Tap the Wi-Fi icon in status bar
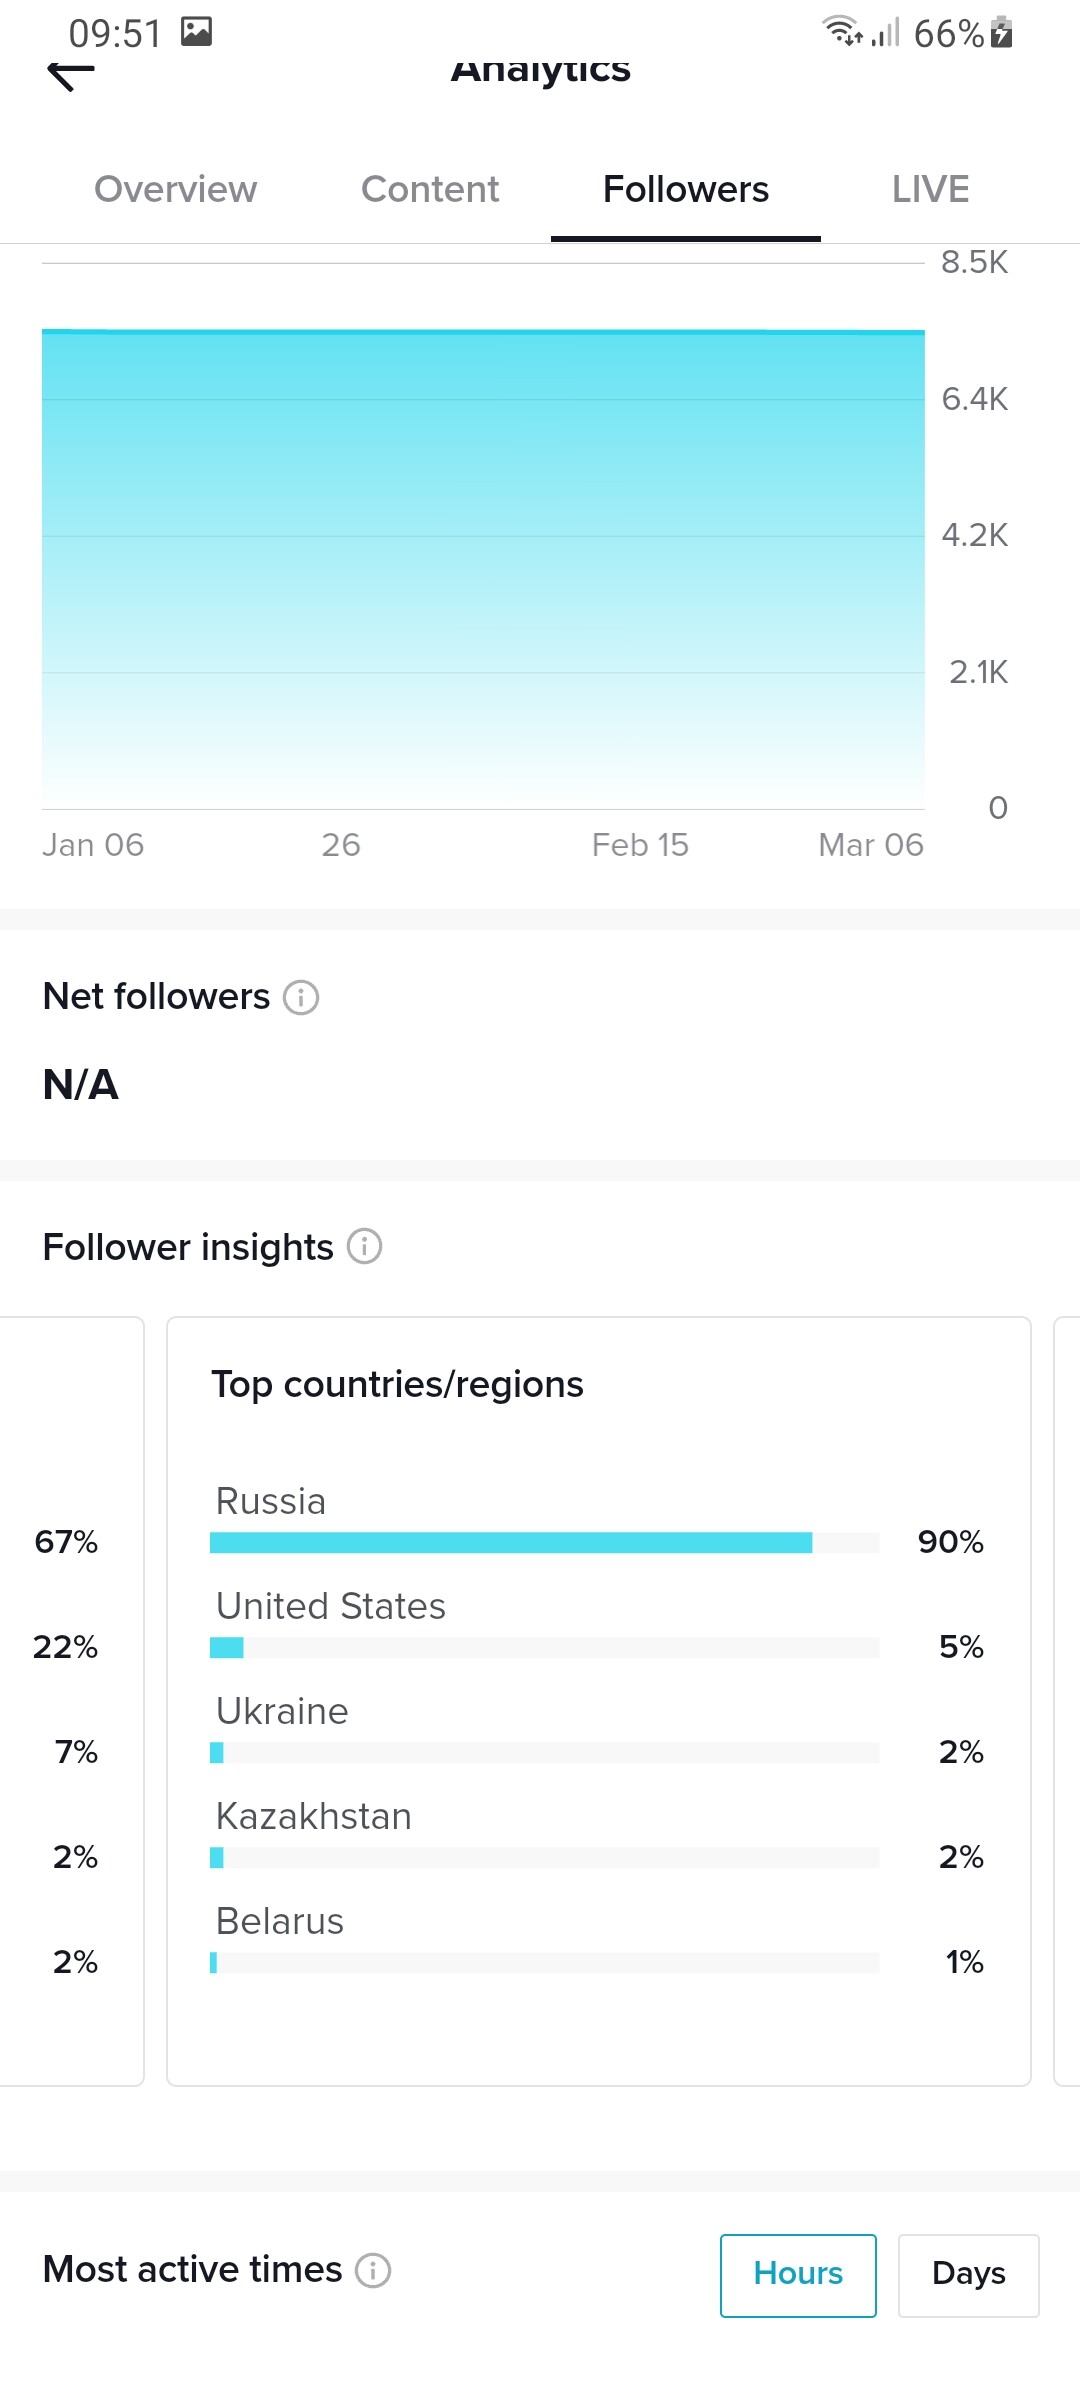This screenshot has width=1080, height=2400. click(842, 31)
